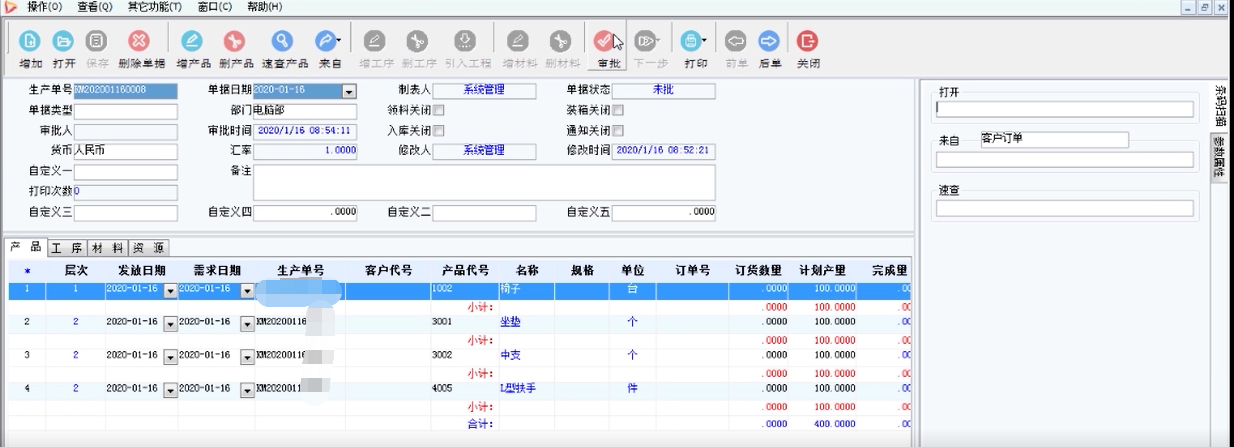Switch to the 材料 tab
This screenshot has width=1234, height=447.
107,247
